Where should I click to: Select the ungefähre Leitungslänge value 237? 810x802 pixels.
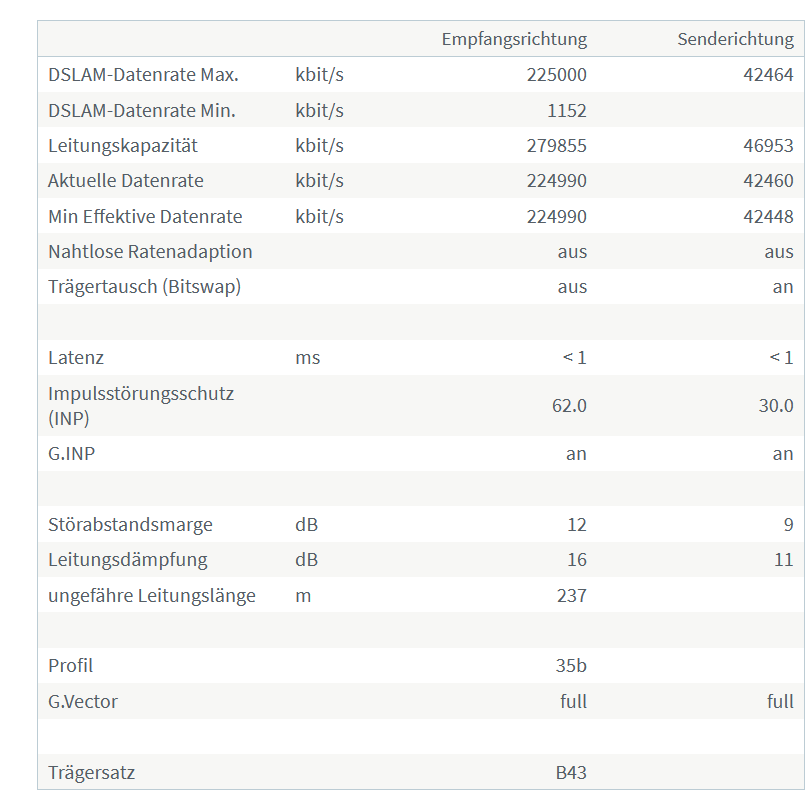tap(571, 595)
